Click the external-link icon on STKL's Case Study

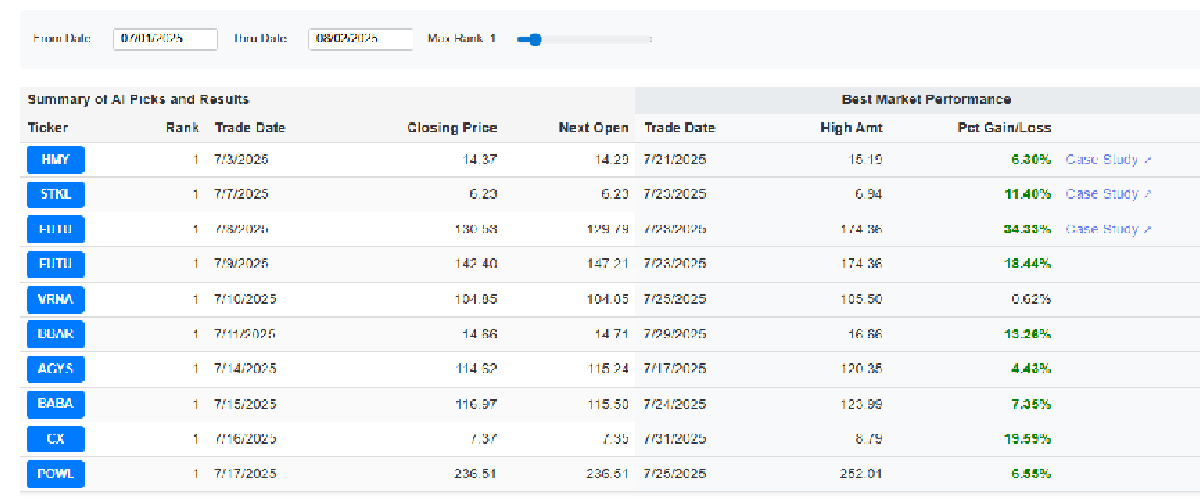[x=1148, y=194]
